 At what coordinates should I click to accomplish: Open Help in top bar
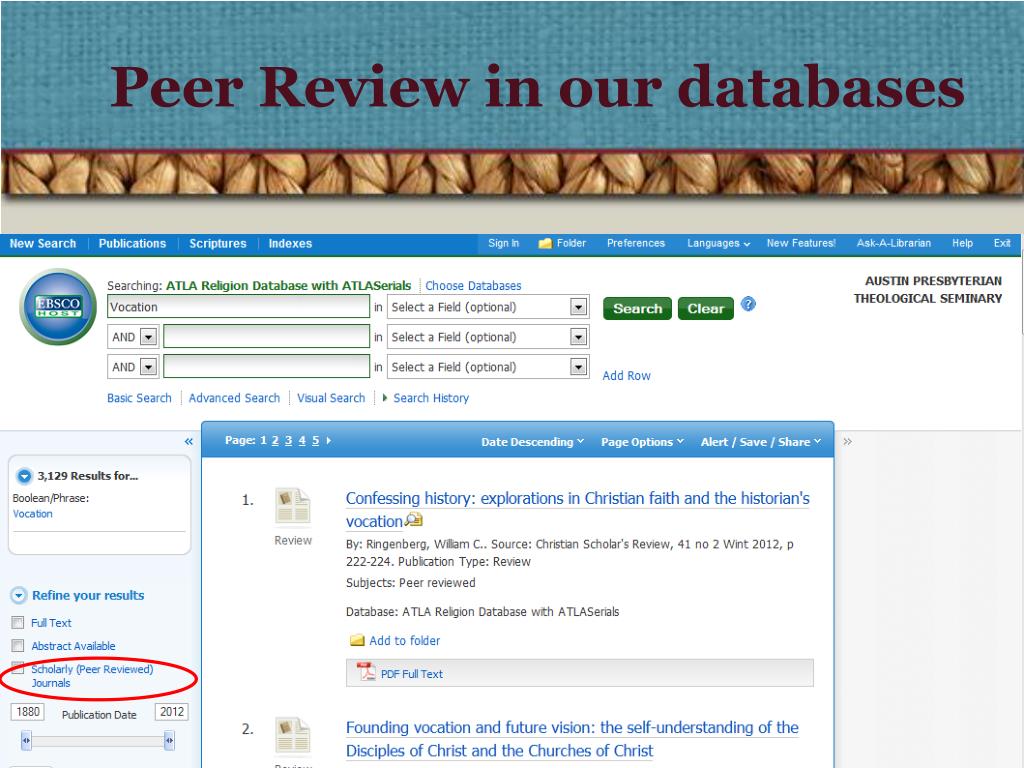(962, 243)
